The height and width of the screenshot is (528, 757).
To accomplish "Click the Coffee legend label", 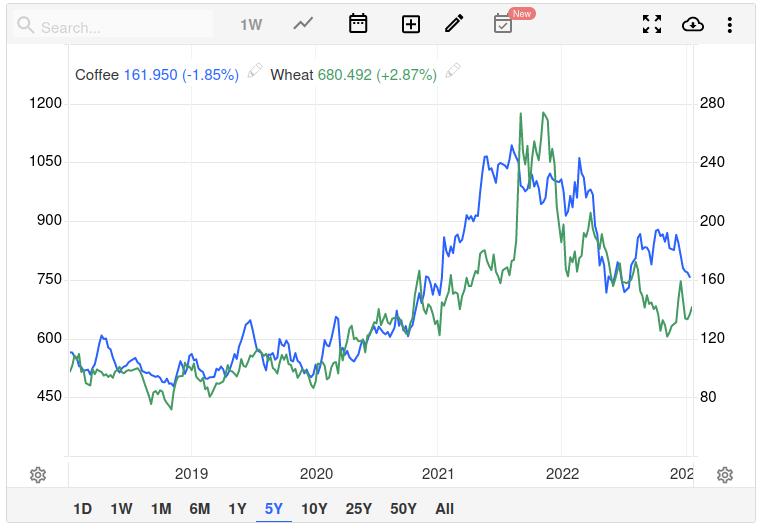I will pyautogui.click(x=97, y=74).
